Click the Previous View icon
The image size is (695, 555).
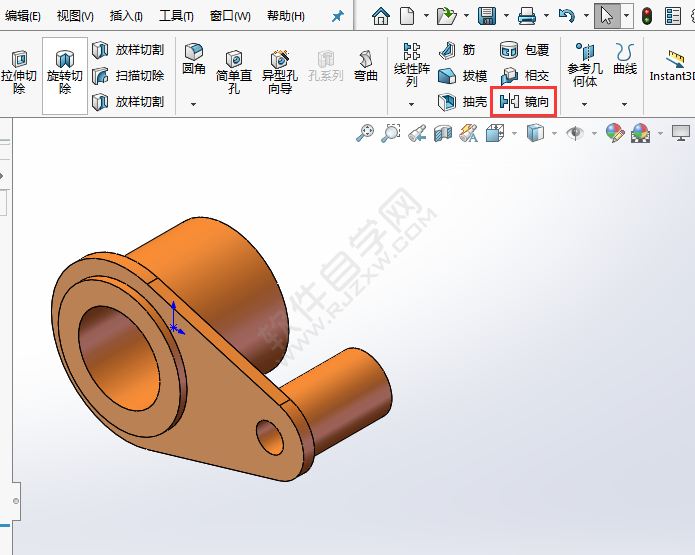pos(417,133)
